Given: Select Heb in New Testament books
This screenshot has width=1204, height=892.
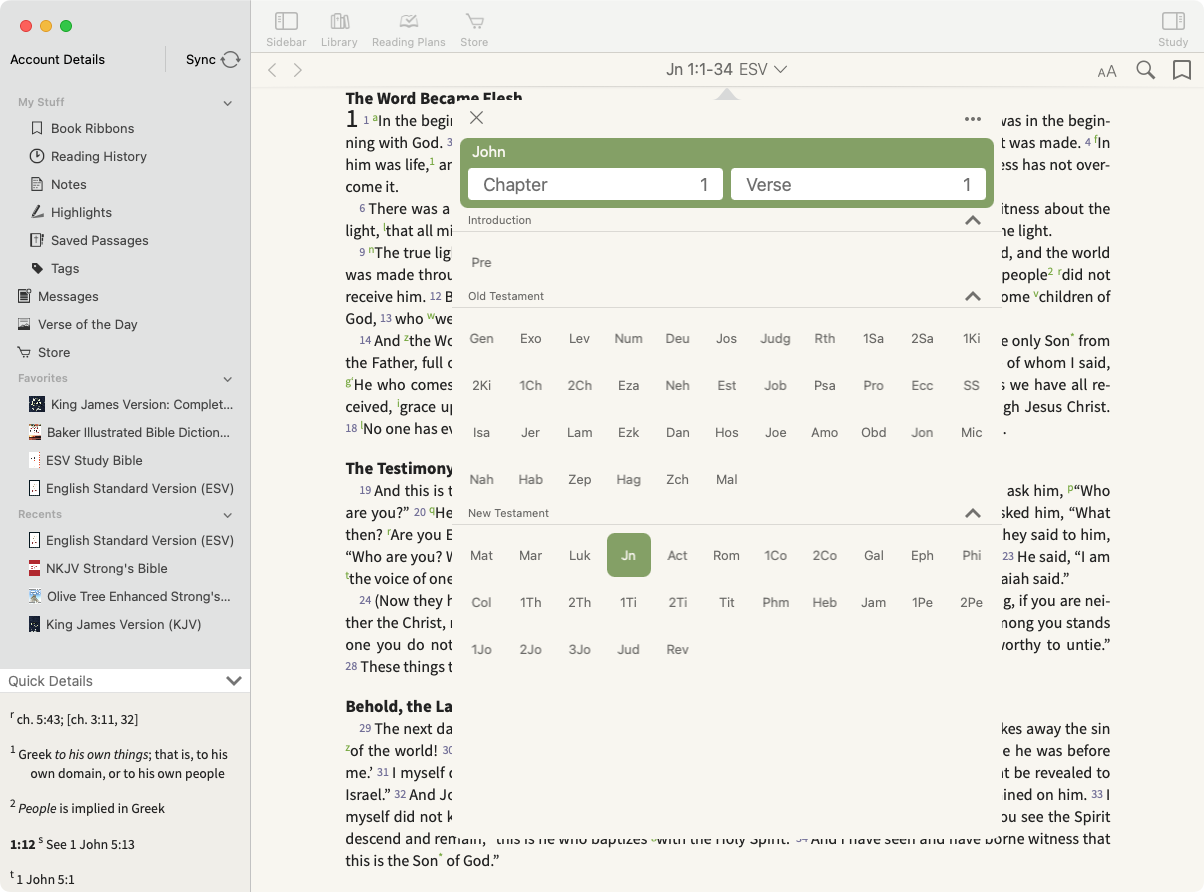Looking at the screenshot, I should (824, 602).
